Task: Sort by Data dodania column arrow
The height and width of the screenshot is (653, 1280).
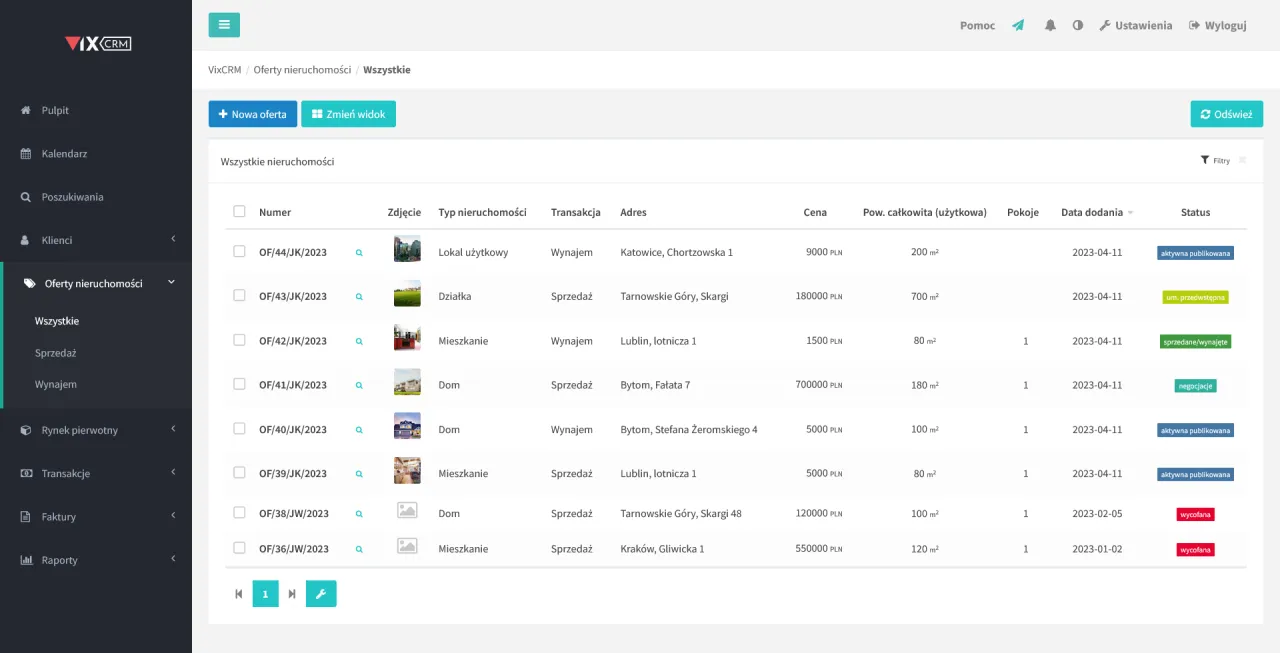Action: [x=1130, y=213]
